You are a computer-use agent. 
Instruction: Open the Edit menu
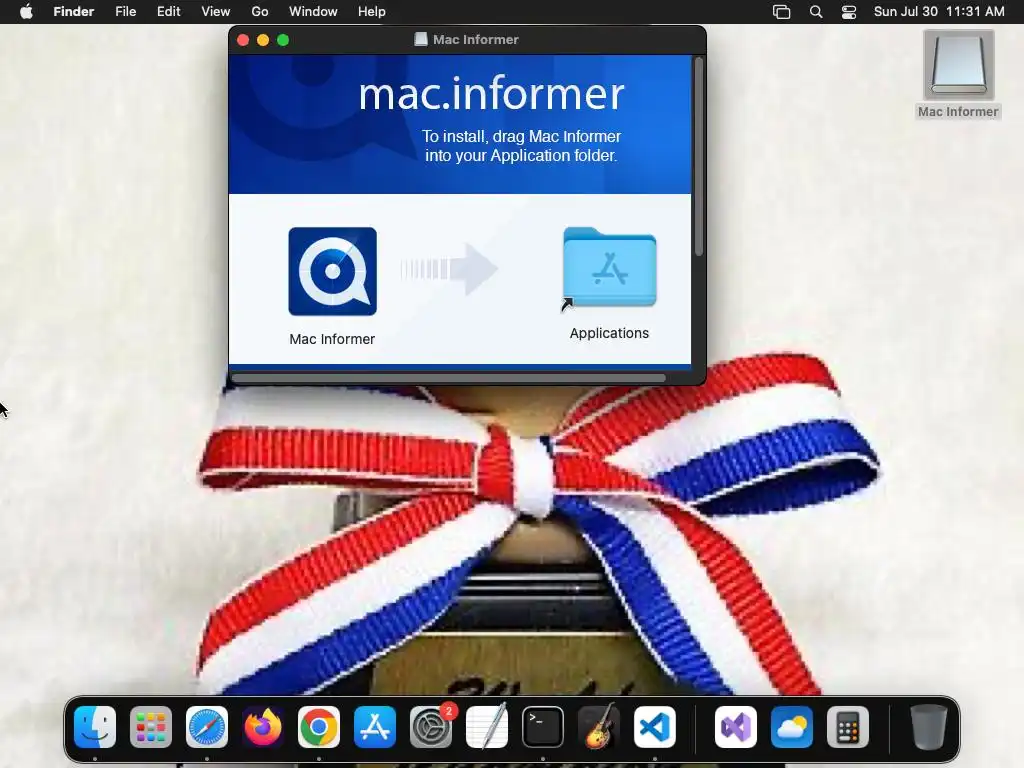(x=168, y=12)
